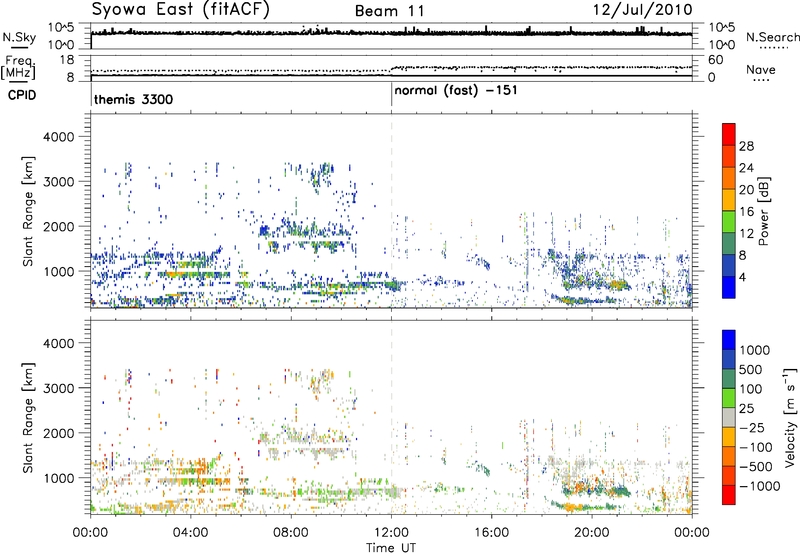Viewport: 800px width, 554px height.
Task: Click the '-1000' tick on the velocity scale
Action: point(759,486)
